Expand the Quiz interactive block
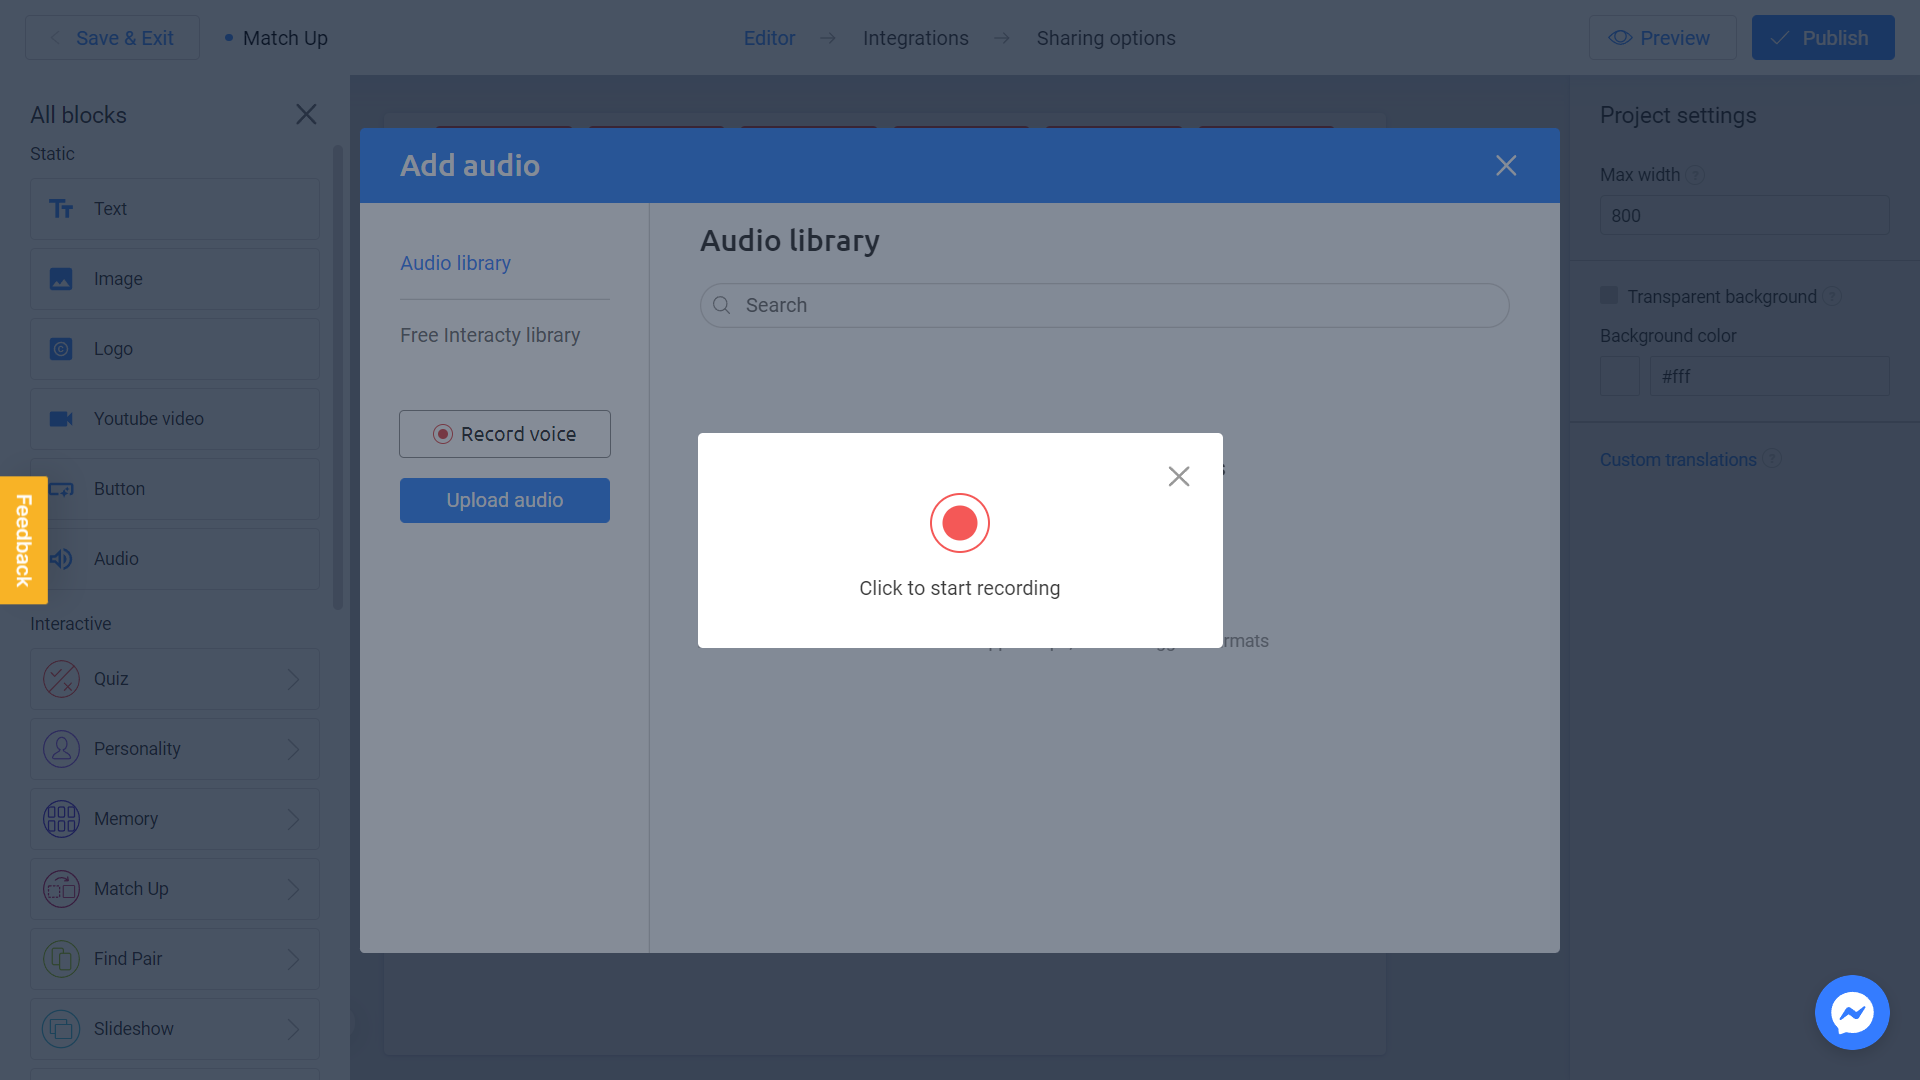 pos(293,678)
